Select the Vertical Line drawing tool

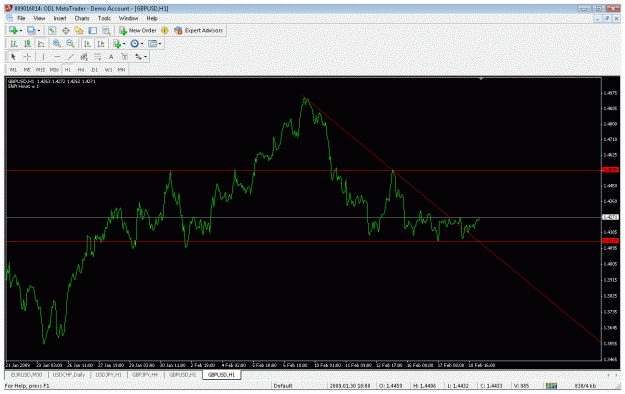(43, 57)
